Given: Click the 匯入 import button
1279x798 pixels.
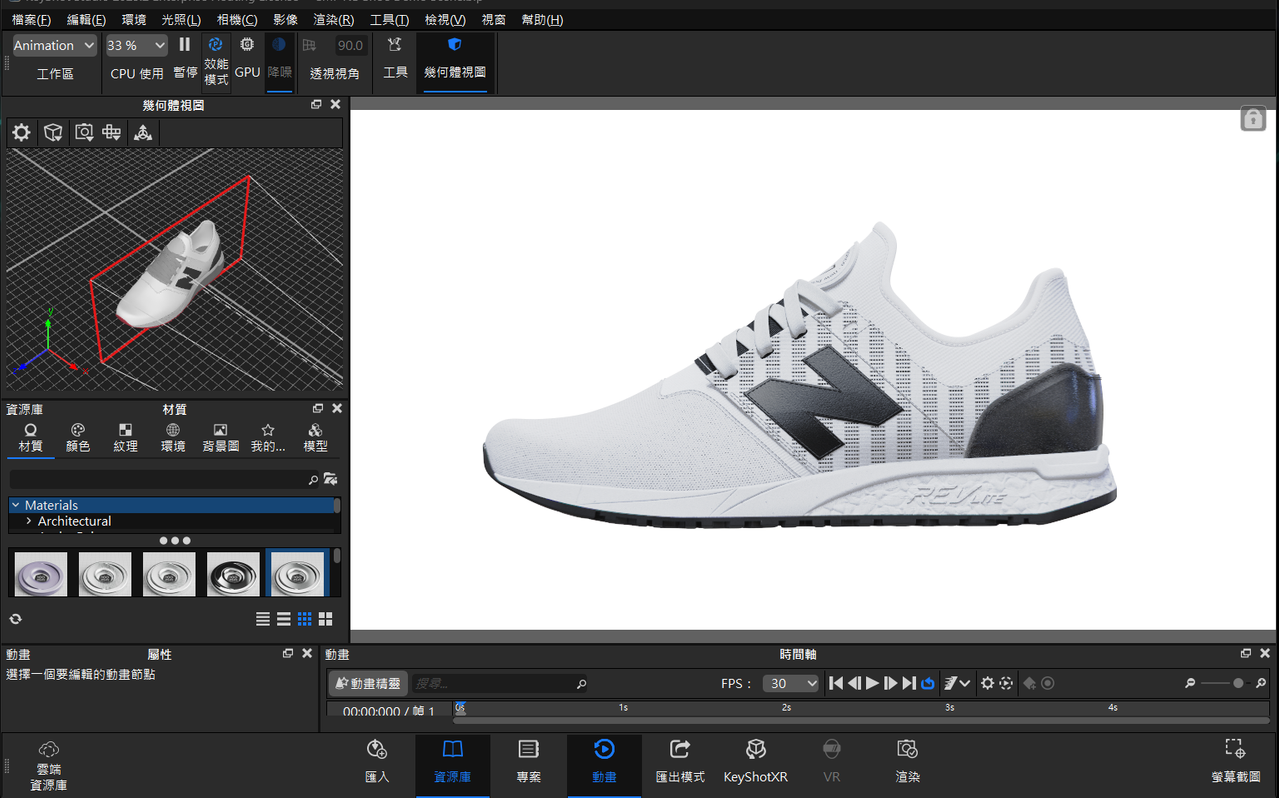Looking at the screenshot, I should pos(377,762).
